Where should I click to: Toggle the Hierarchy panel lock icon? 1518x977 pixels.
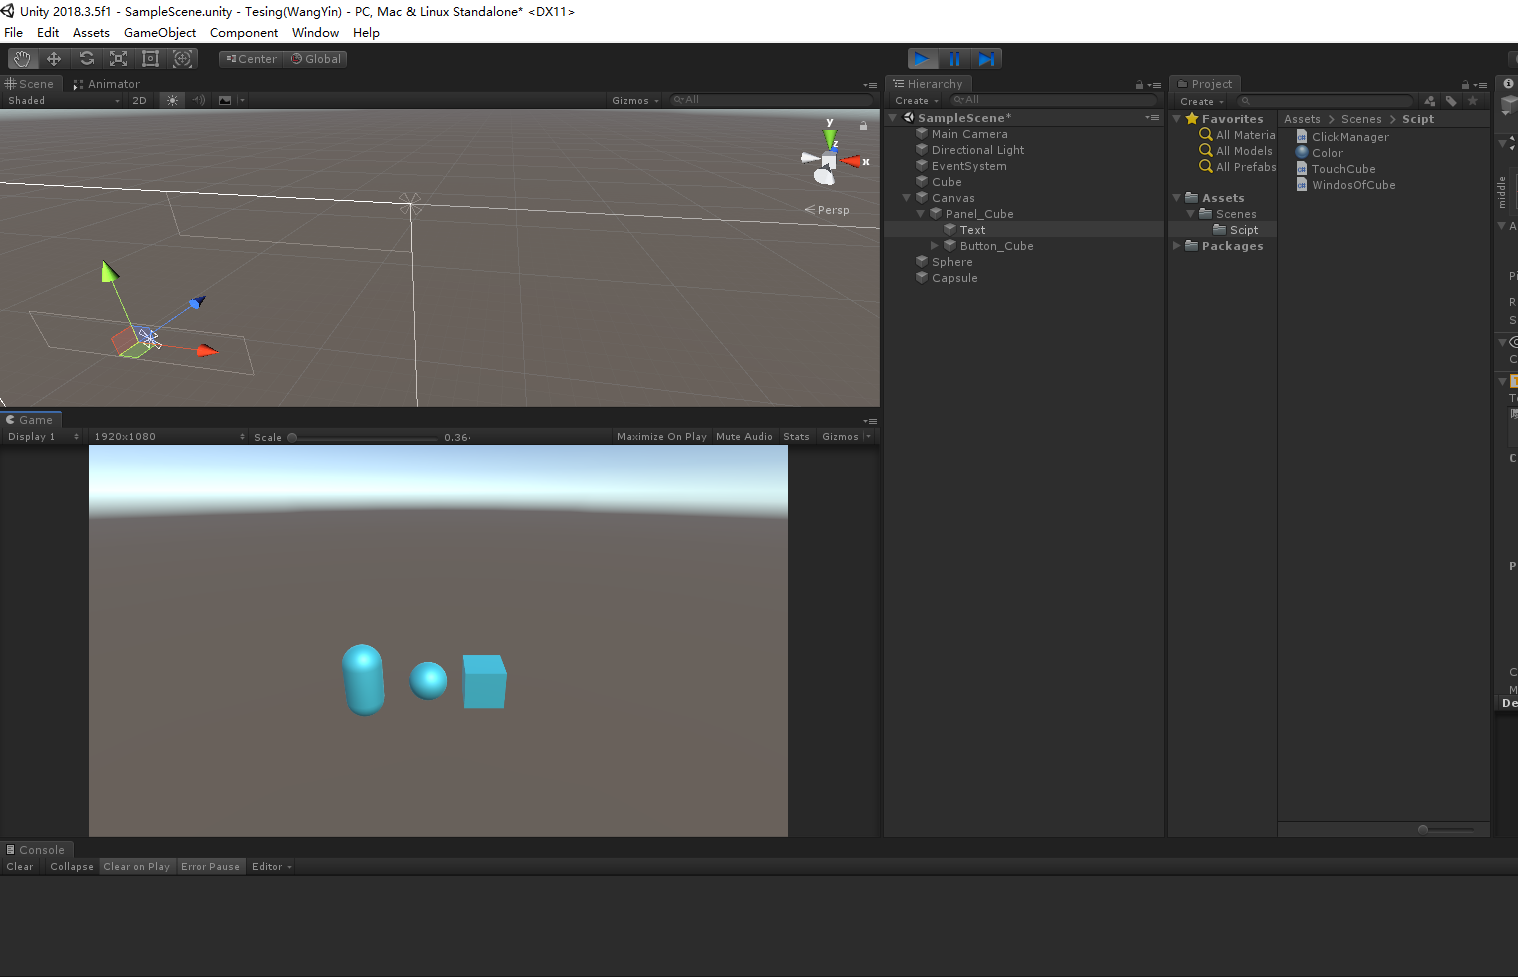1139,85
